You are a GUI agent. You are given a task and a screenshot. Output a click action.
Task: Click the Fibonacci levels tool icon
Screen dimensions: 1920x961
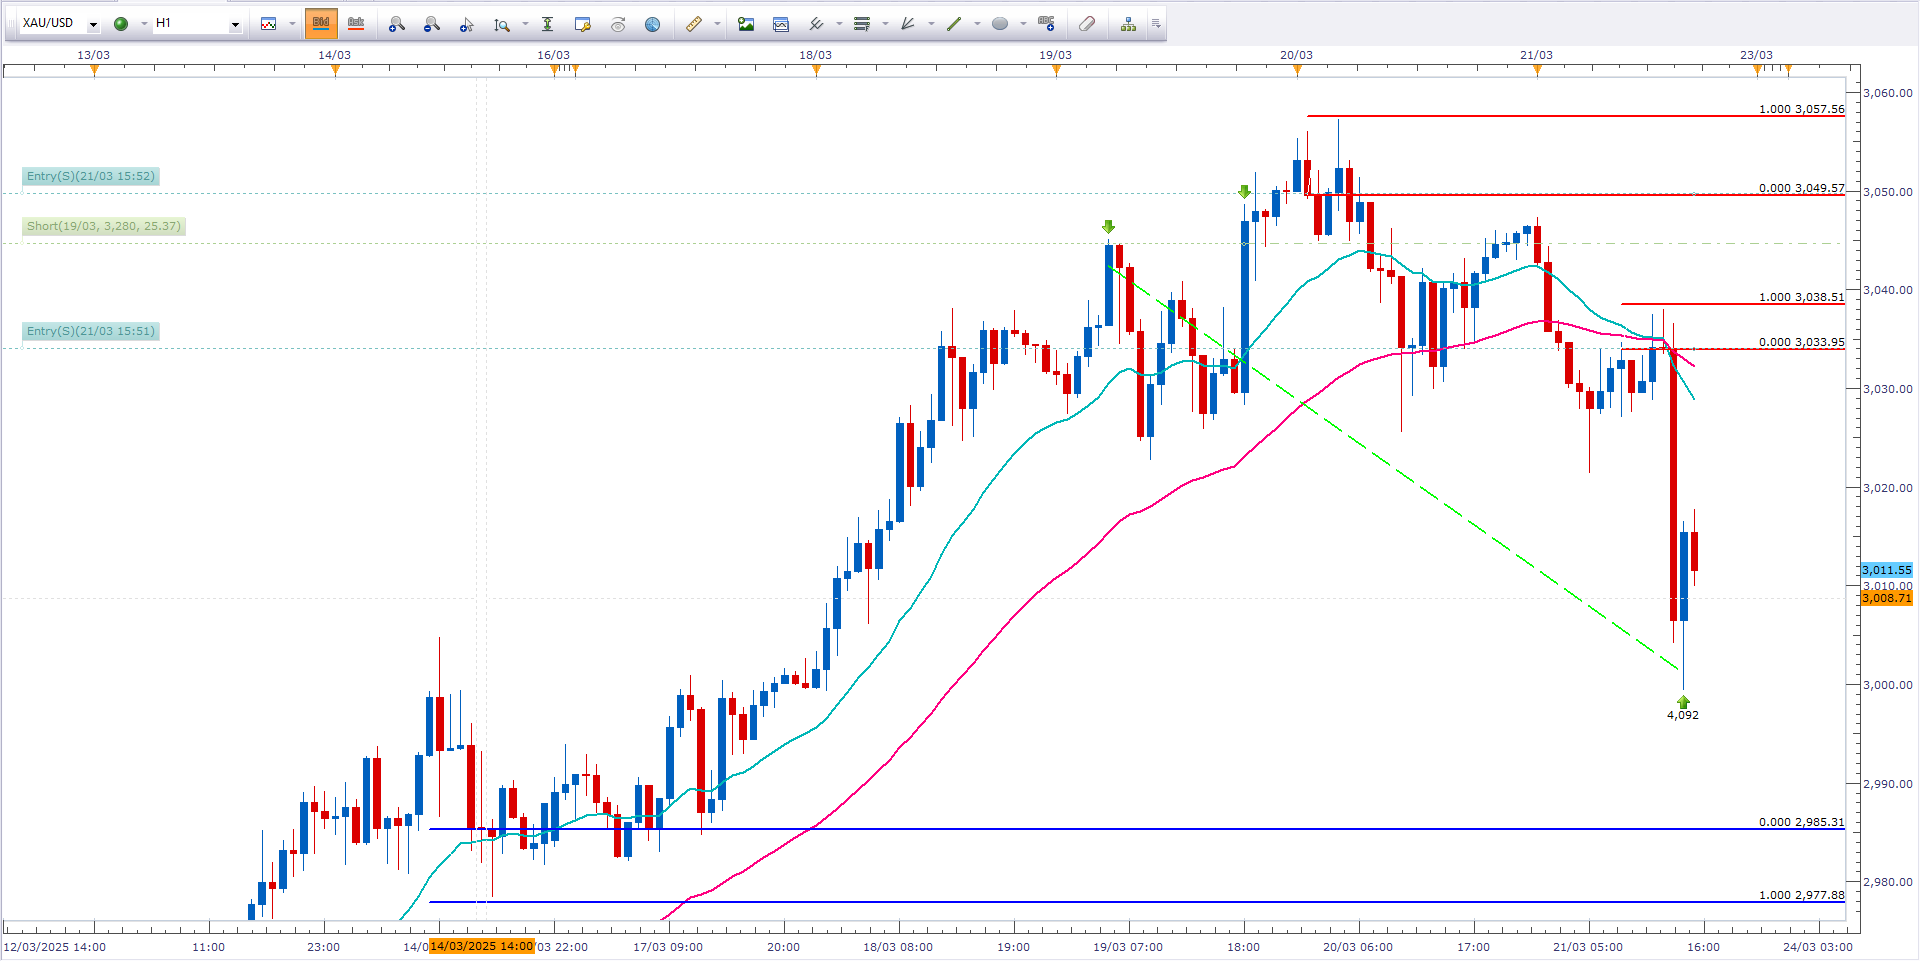(861, 24)
